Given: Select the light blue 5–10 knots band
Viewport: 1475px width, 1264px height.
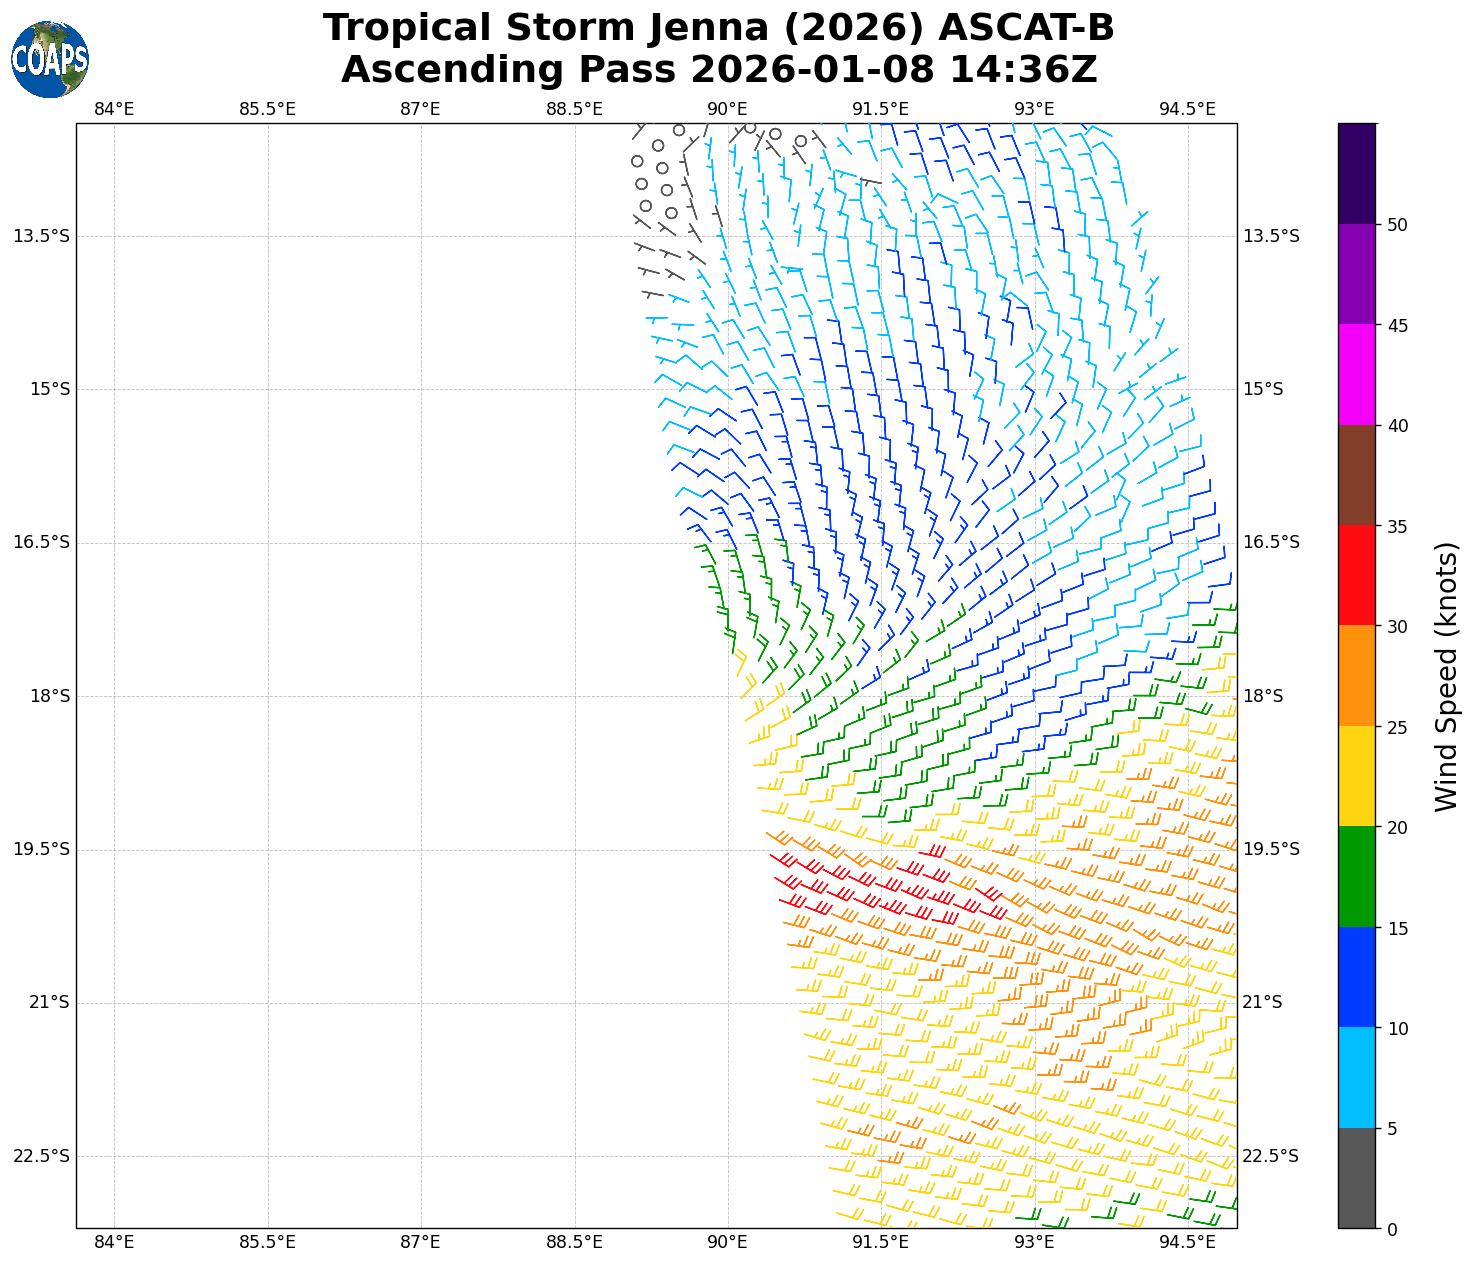Looking at the screenshot, I should [1357, 1078].
